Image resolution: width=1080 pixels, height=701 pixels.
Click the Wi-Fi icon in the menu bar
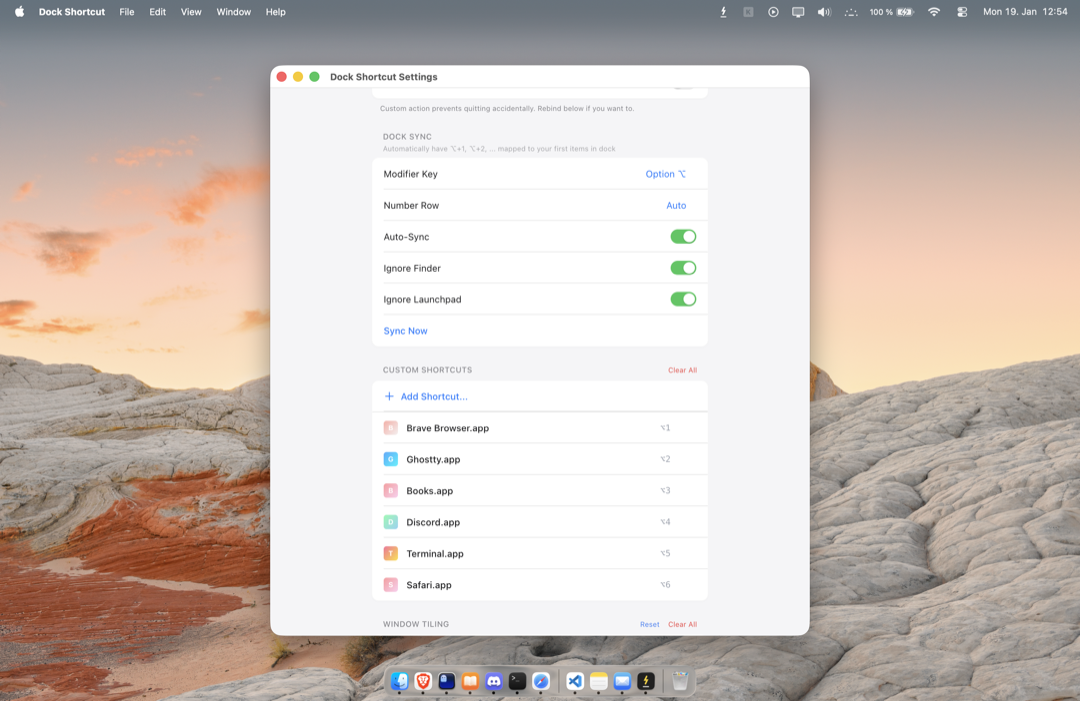coord(933,12)
